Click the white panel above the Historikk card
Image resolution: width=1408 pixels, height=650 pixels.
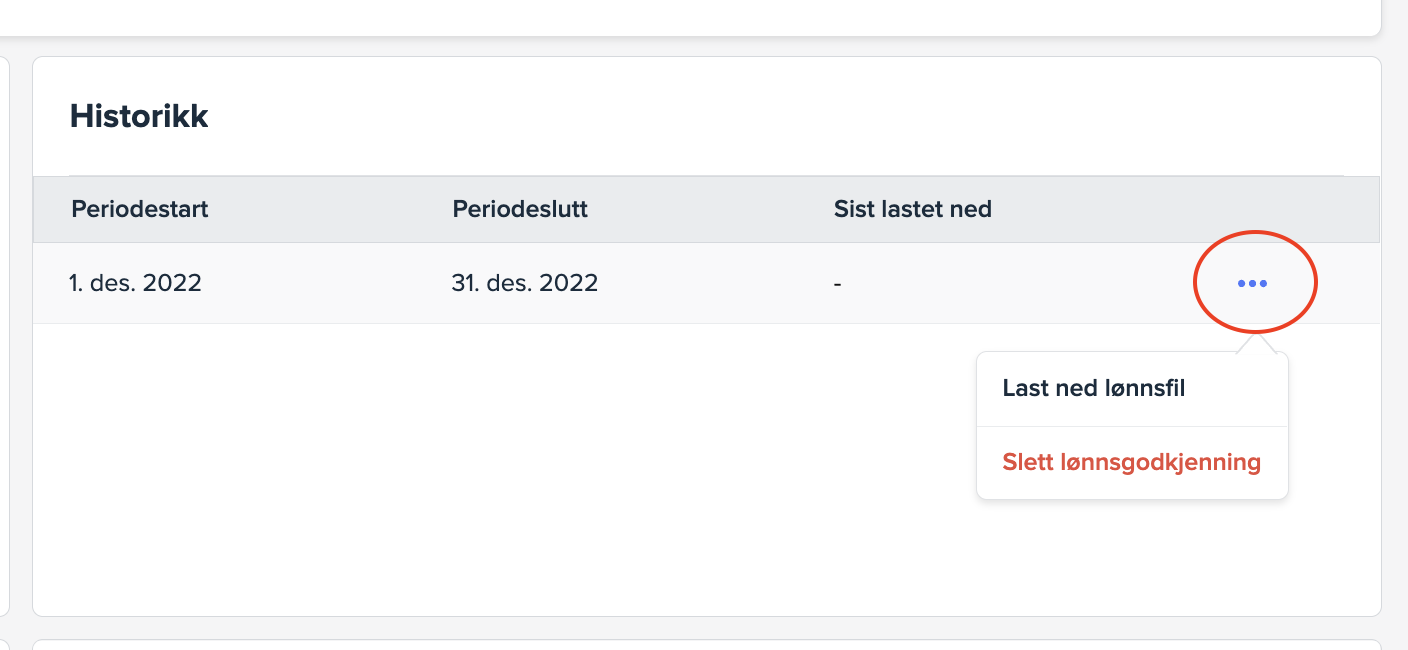pyautogui.click(x=700, y=15)
